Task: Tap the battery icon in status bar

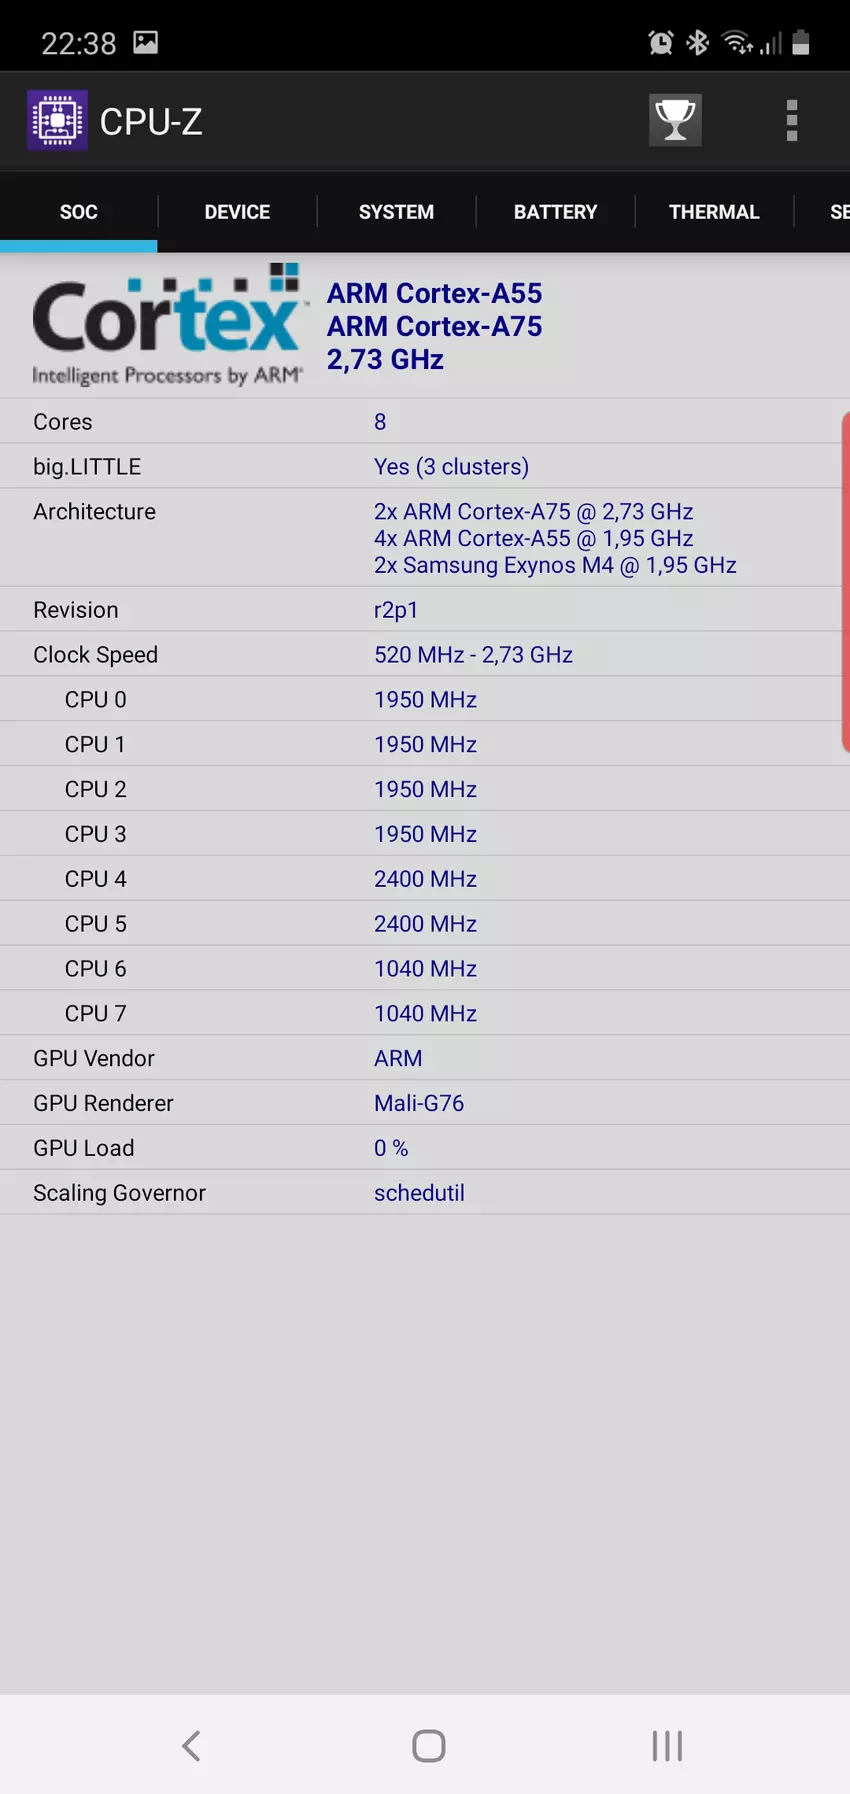Action: (801, 43)
